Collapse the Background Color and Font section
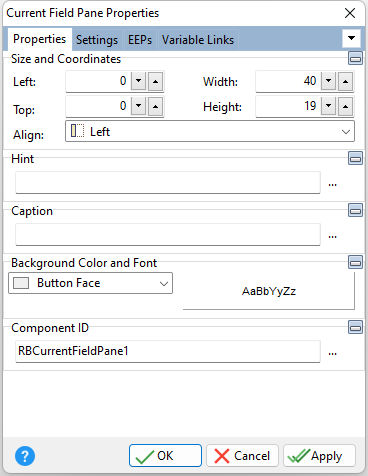Viewport: 368px width, 476px height. (355, 262)
